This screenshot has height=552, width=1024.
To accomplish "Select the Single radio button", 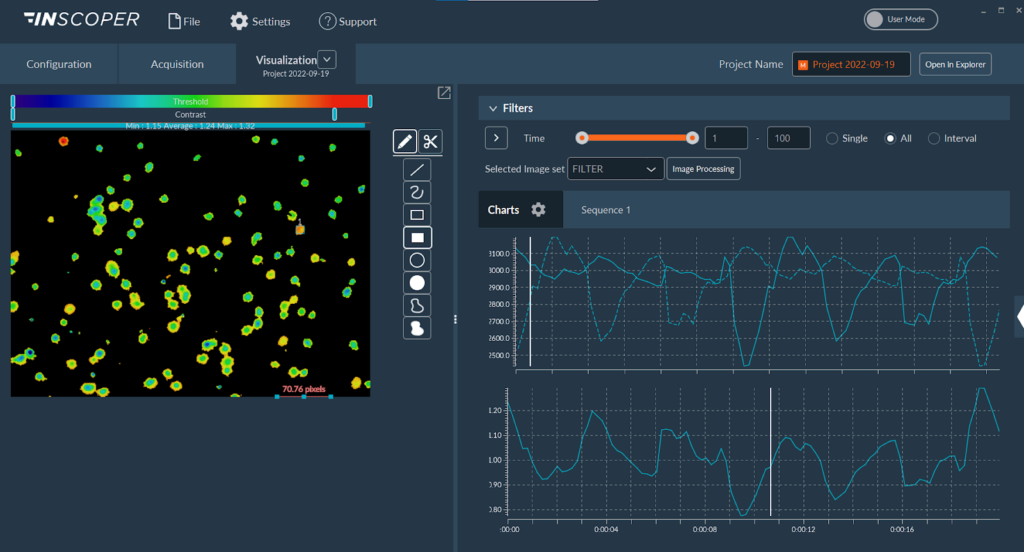I will tap(832, 138).
